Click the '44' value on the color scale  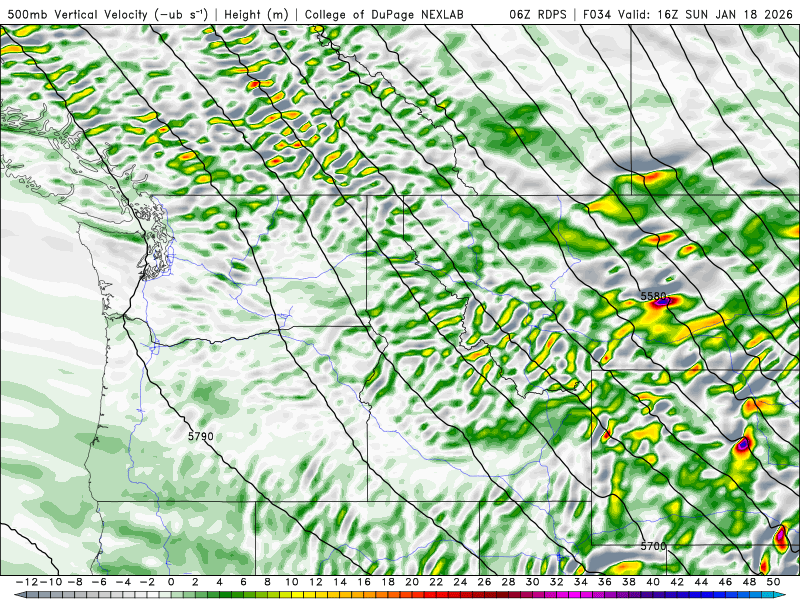click(701, 582)
